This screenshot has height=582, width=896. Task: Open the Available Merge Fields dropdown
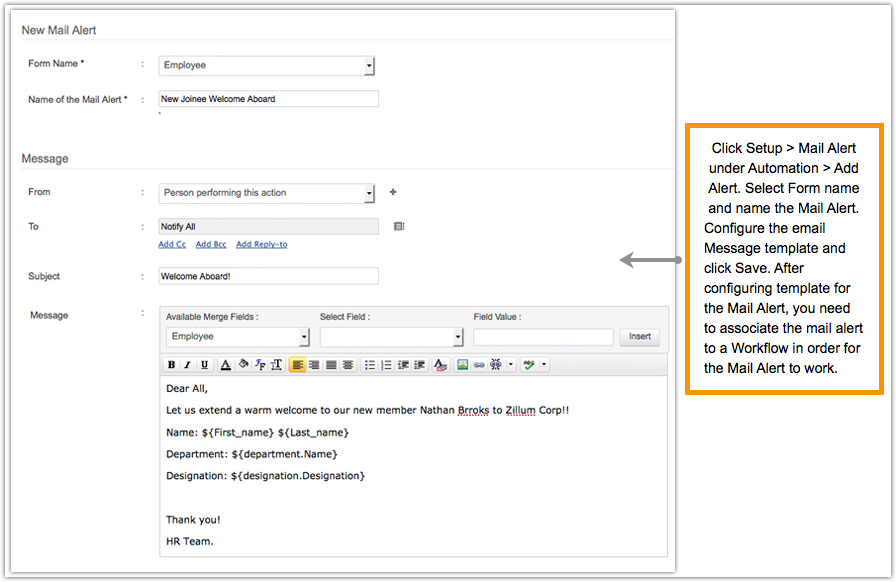[304, 338]
